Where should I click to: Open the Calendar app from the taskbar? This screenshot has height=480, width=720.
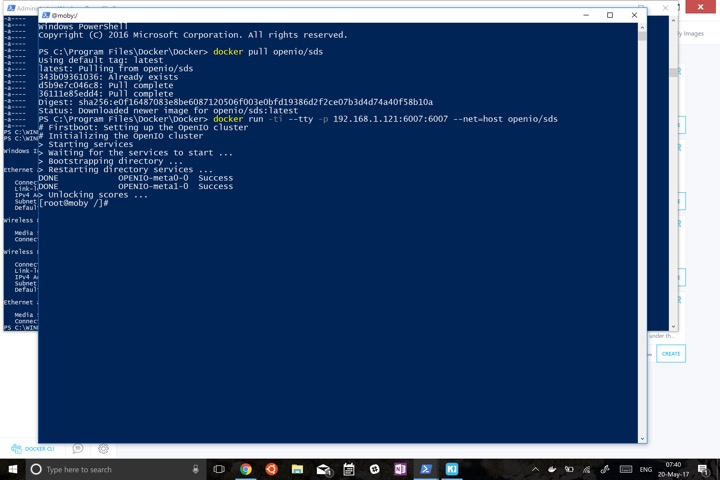point(349,469)
